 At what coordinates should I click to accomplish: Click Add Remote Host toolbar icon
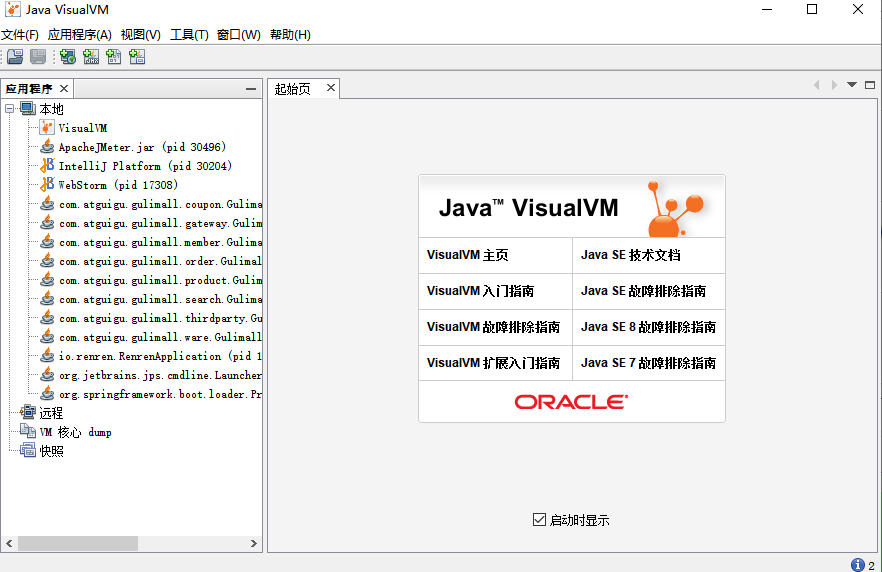(68, 57)
